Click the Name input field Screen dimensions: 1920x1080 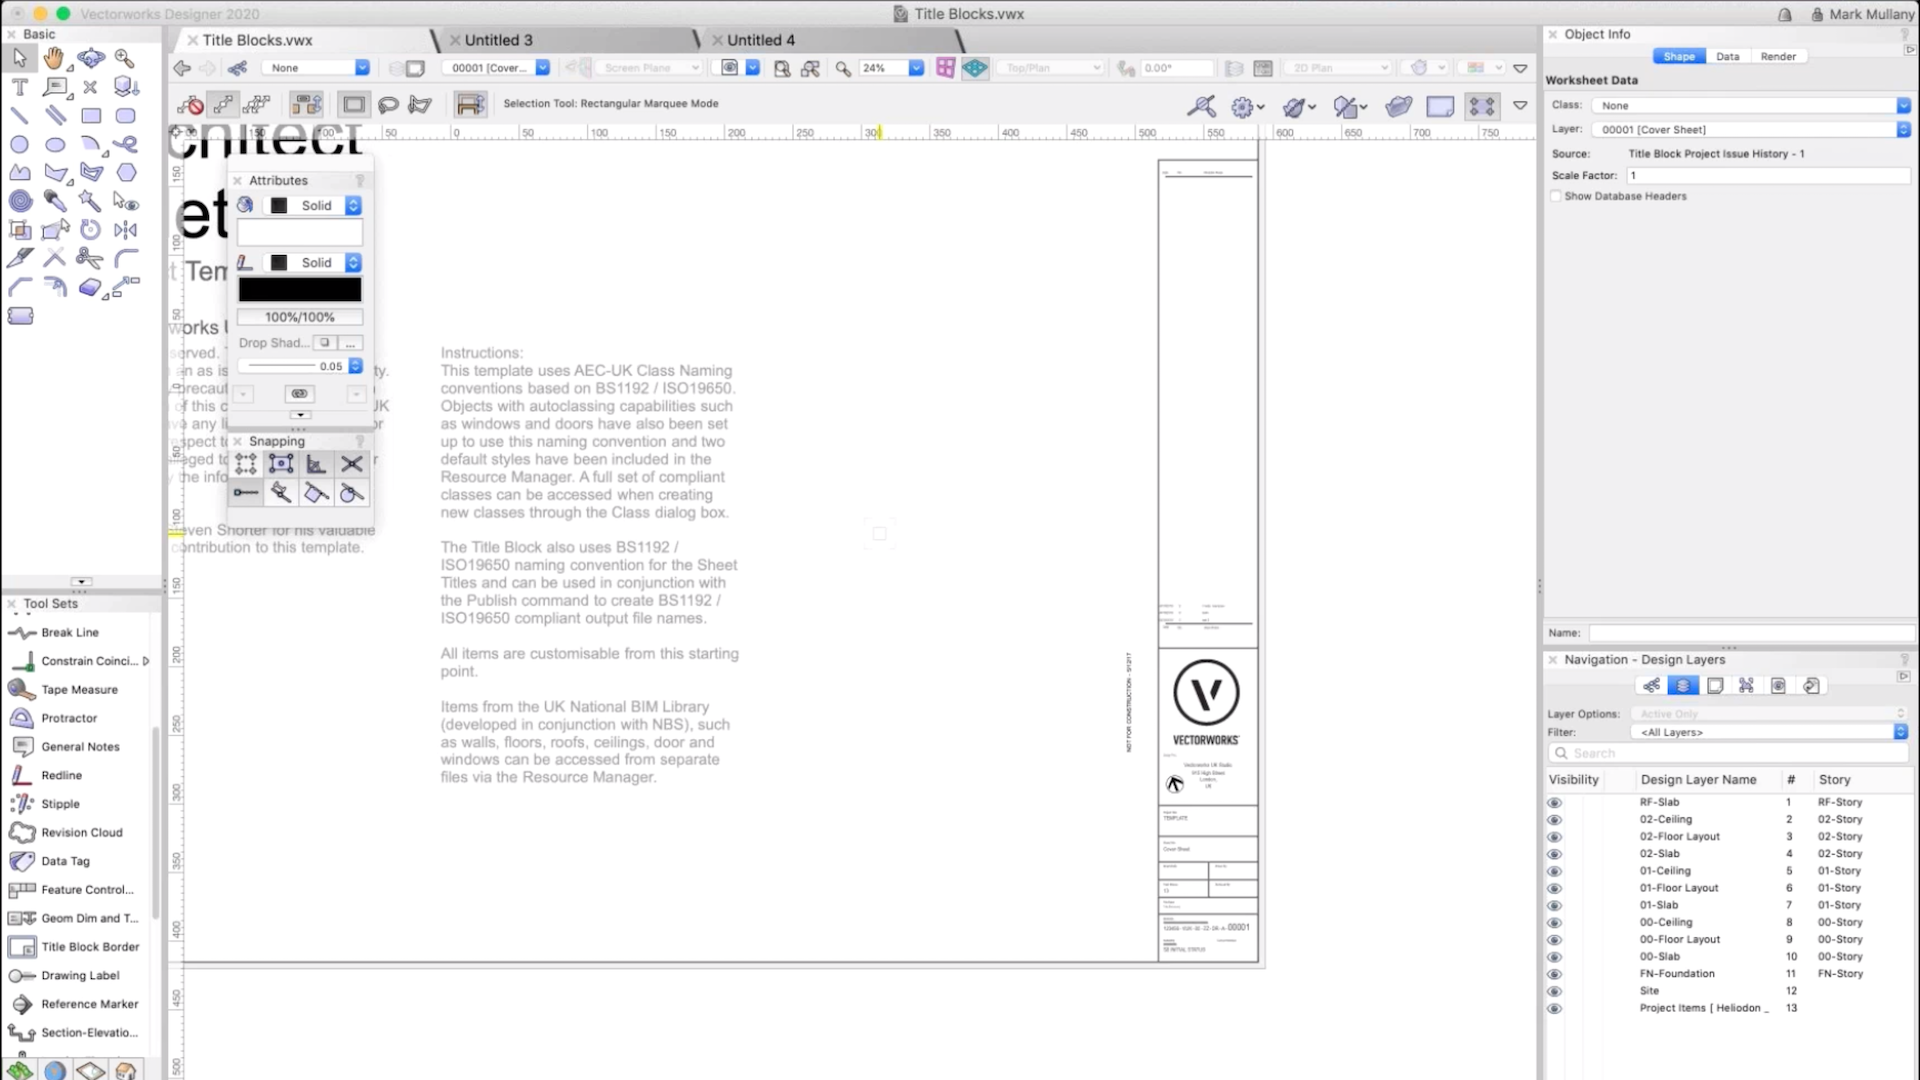tap(1750, 633)
